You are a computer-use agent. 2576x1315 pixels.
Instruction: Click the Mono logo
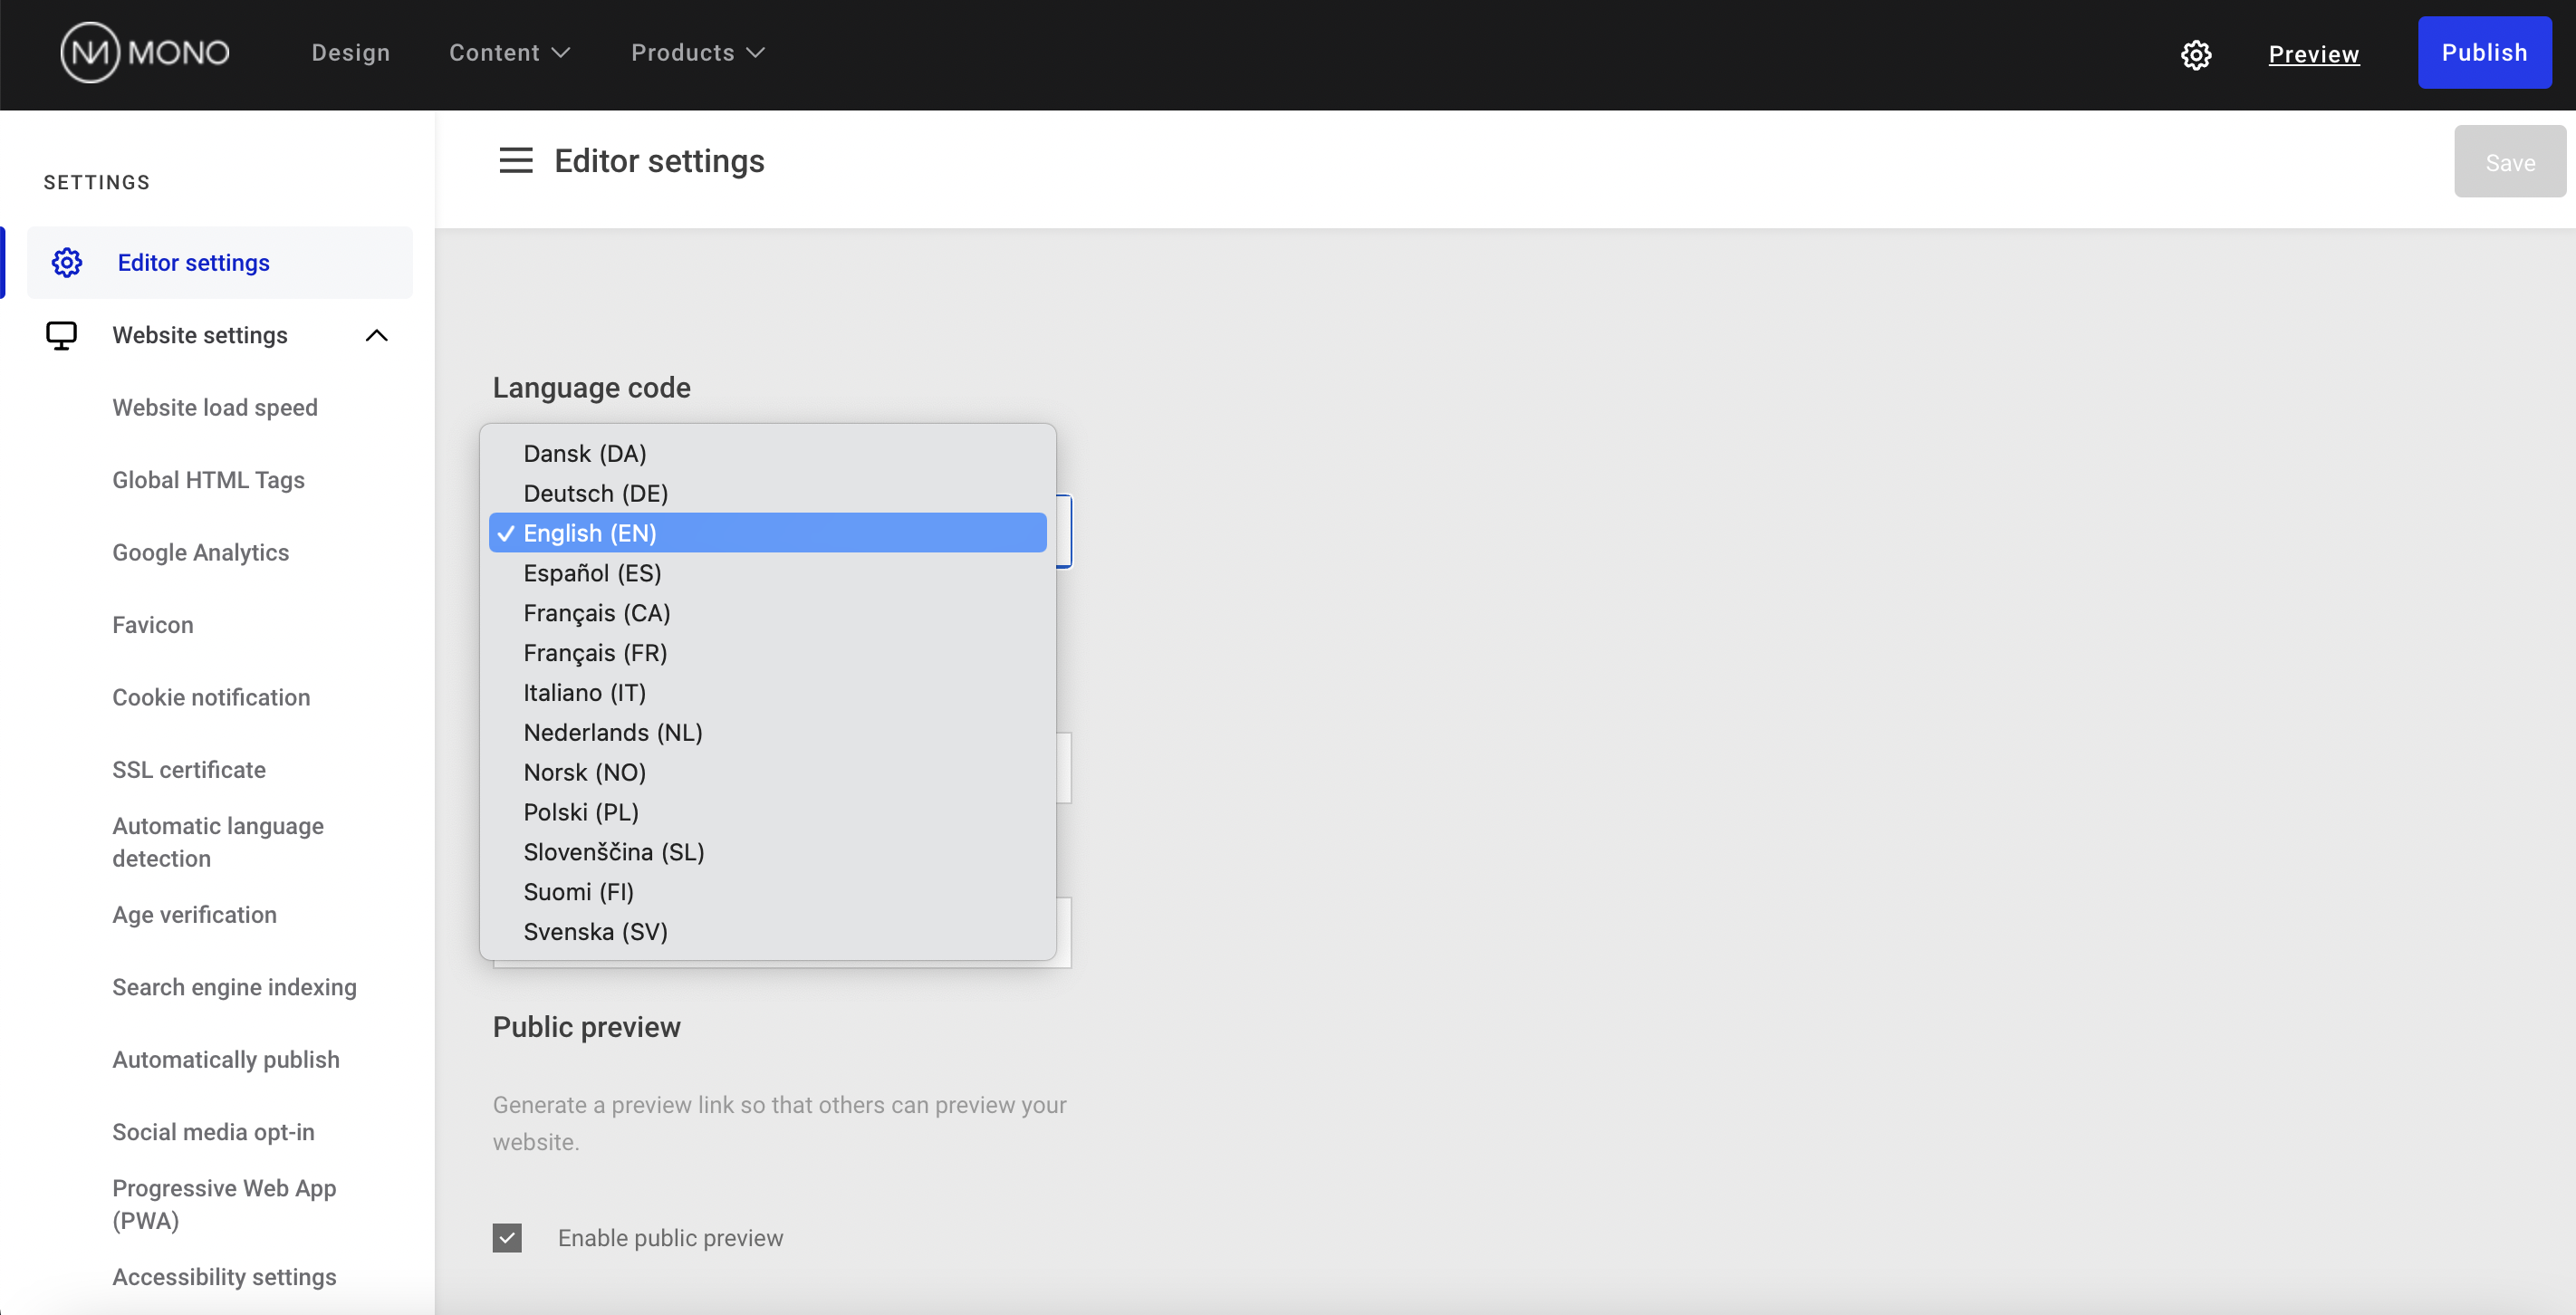click(x=145, y=53)
